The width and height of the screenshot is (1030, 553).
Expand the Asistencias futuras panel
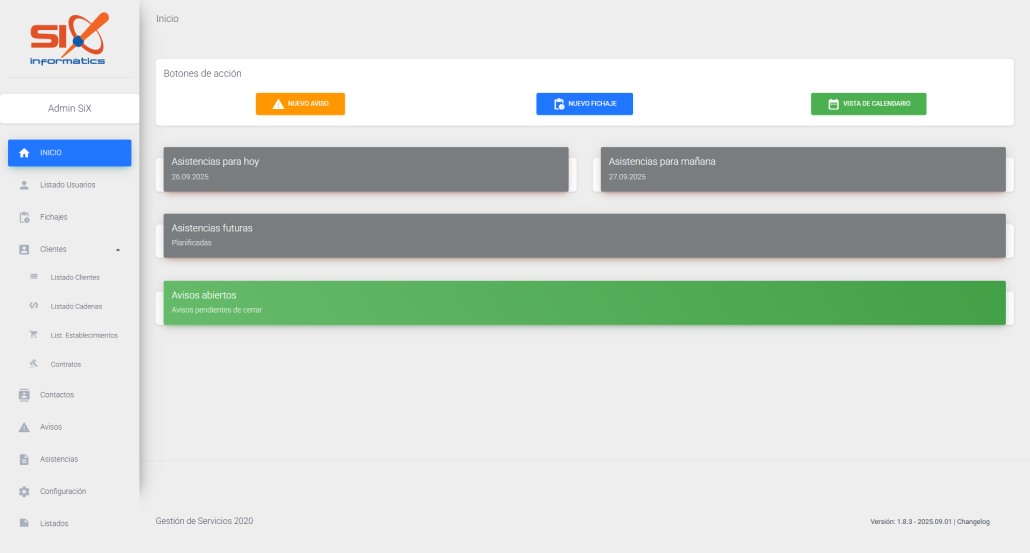pos(584,235)
